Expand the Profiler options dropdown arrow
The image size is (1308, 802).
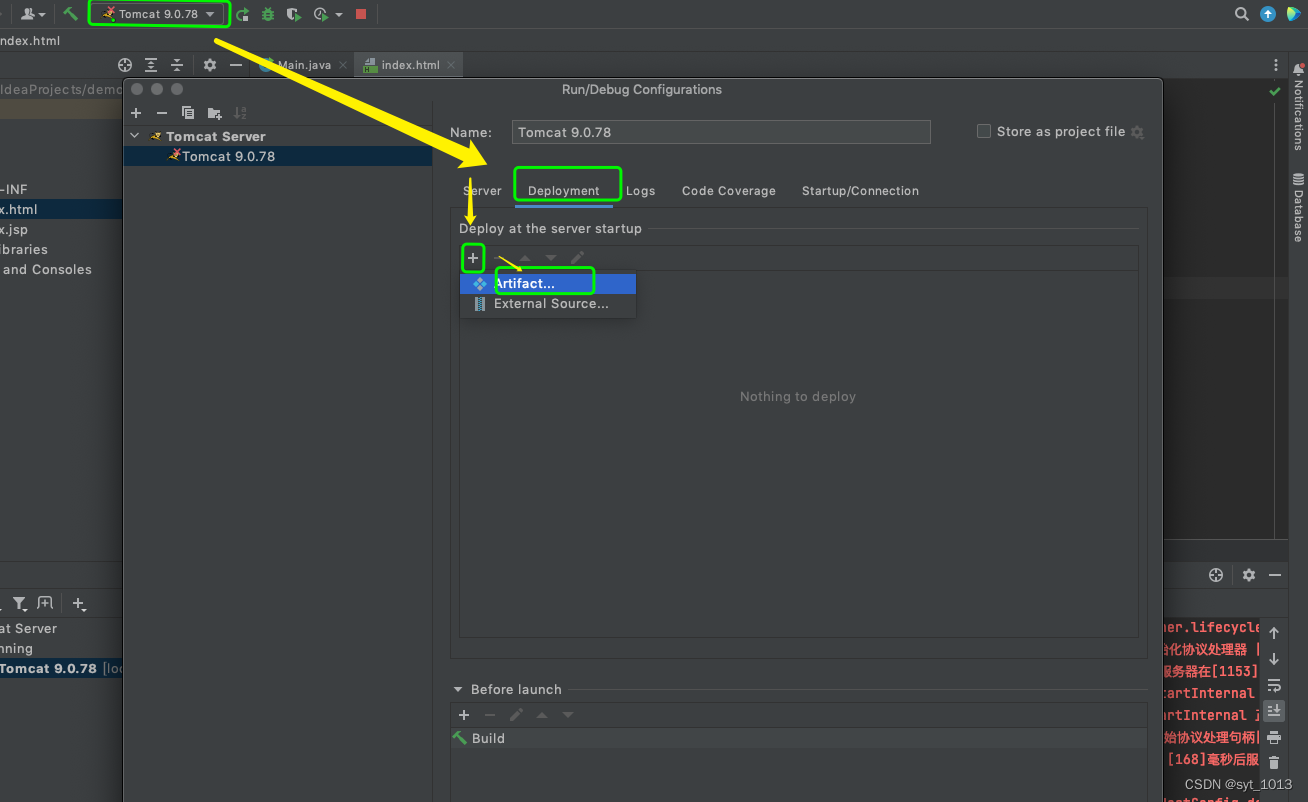pos(339,14)
